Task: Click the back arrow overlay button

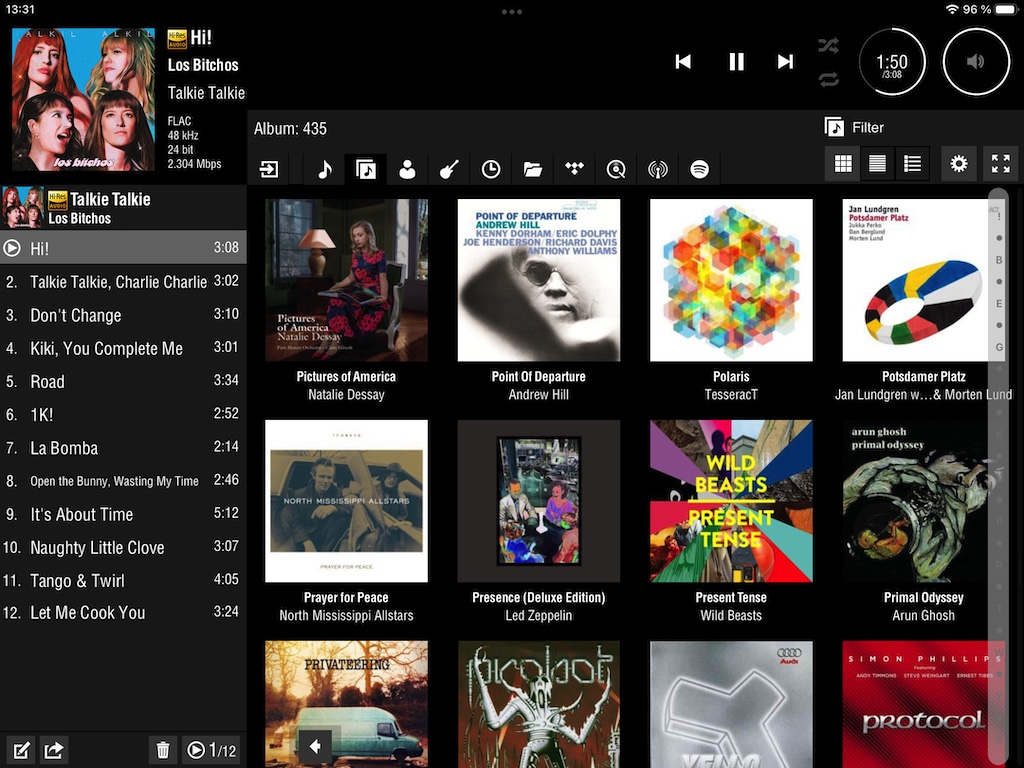Action: (x=315, y=746)
